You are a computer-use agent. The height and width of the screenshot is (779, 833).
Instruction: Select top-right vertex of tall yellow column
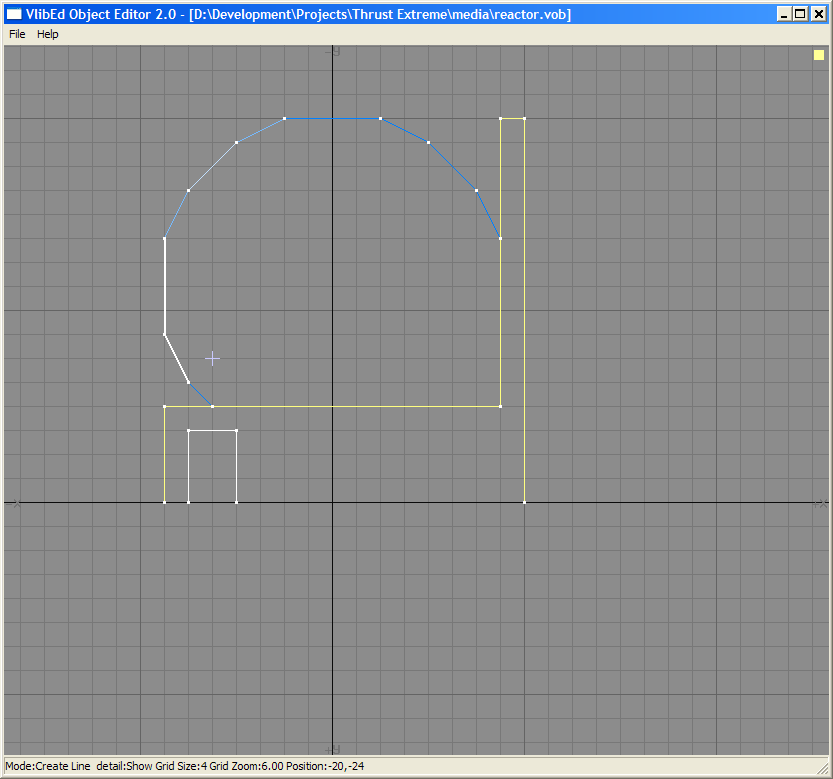click(x=524, y=118)
